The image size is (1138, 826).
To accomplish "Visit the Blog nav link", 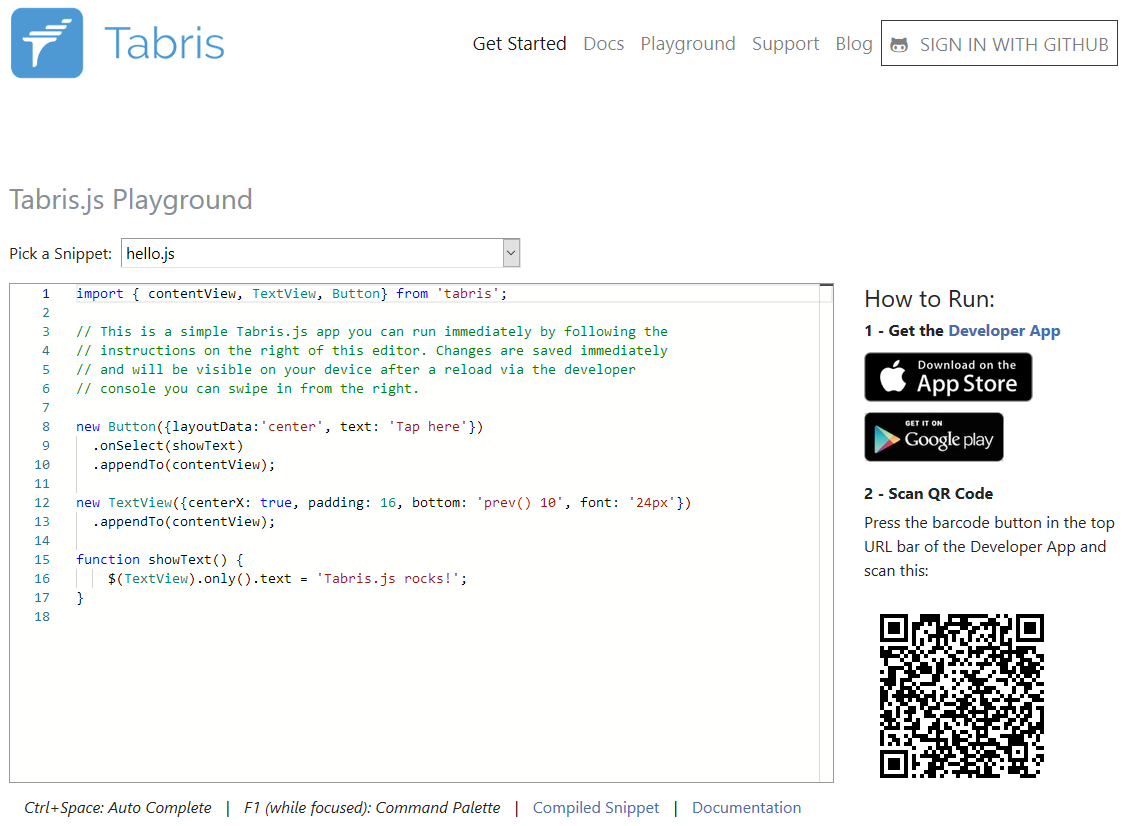I will 854,44.
